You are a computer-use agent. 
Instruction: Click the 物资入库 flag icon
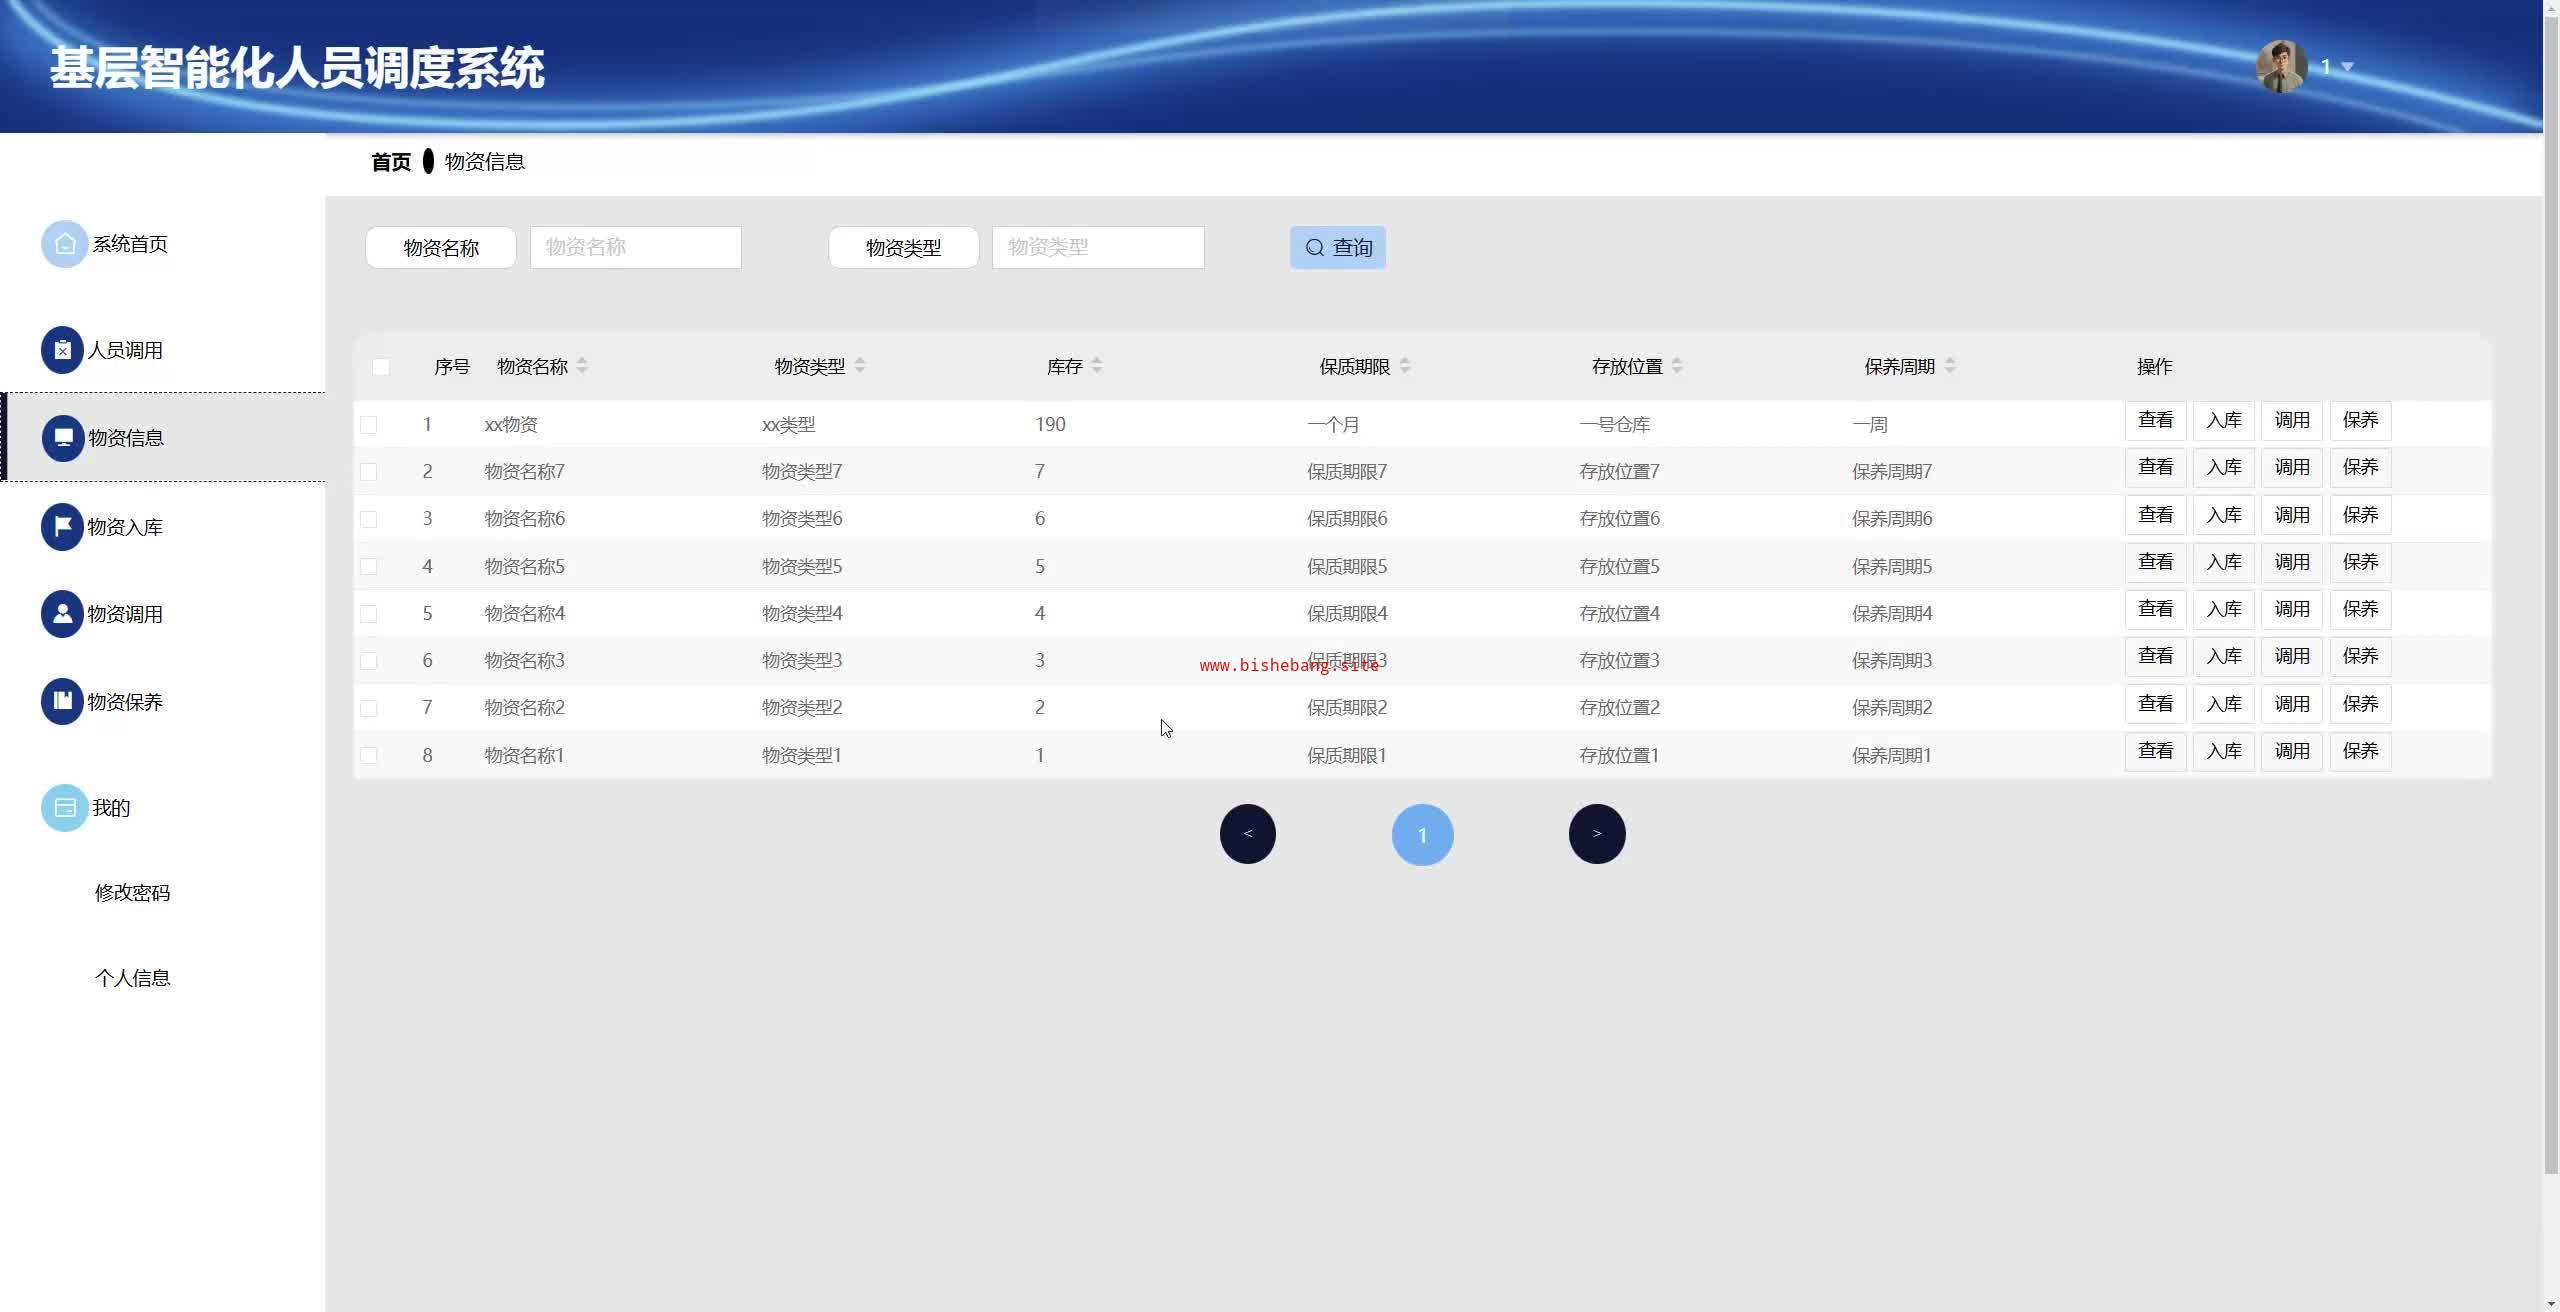(x=62, y=526)
